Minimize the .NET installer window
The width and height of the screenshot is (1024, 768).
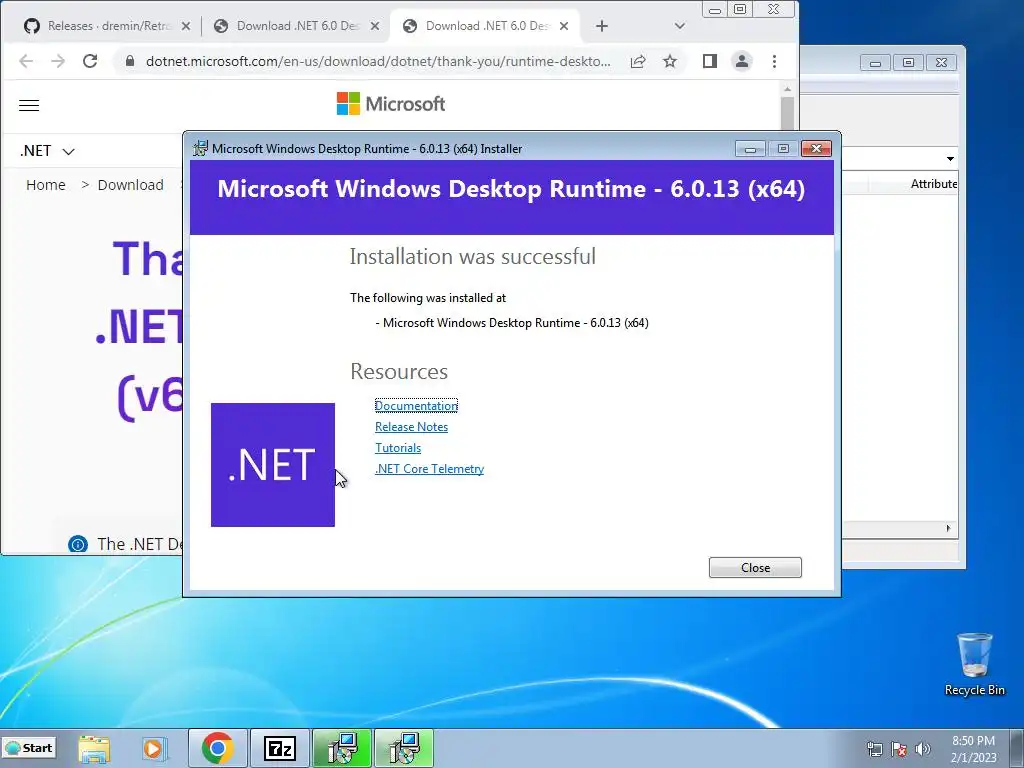click(750, 149)
